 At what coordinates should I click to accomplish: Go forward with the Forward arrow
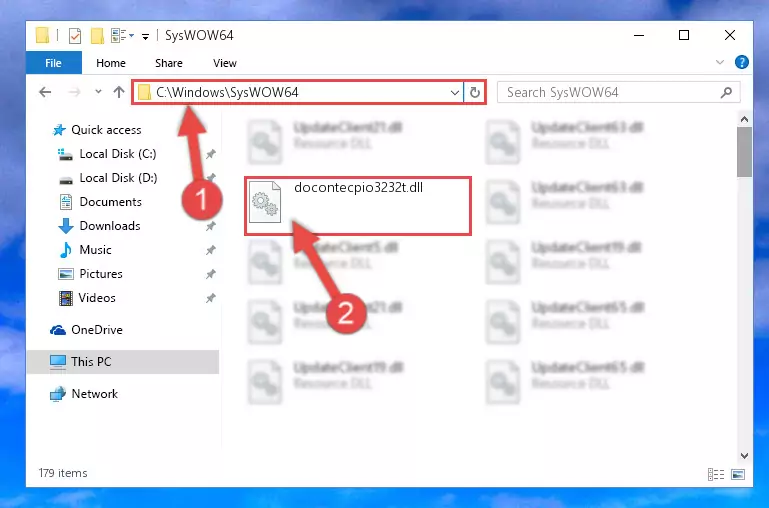coord(74,92)
